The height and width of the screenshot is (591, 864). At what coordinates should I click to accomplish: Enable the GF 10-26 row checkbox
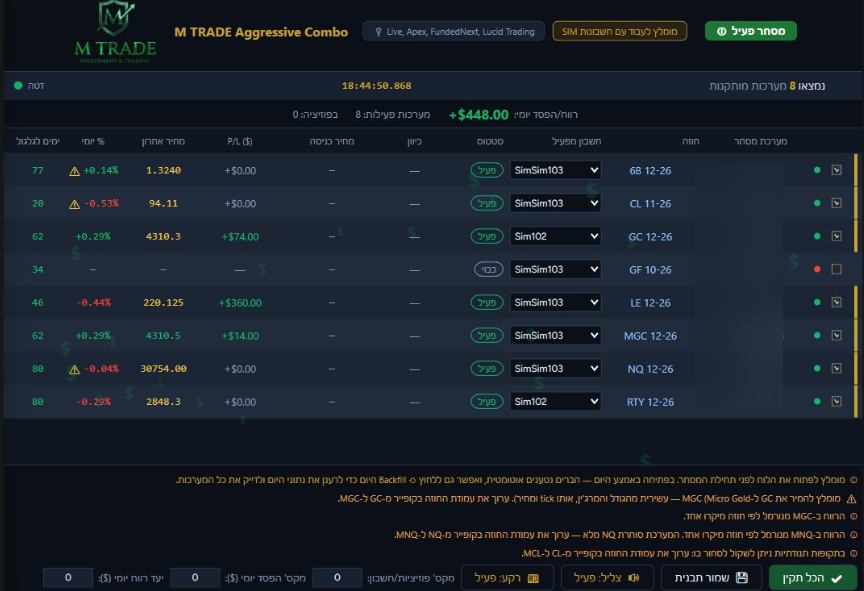tap(836, 269)
